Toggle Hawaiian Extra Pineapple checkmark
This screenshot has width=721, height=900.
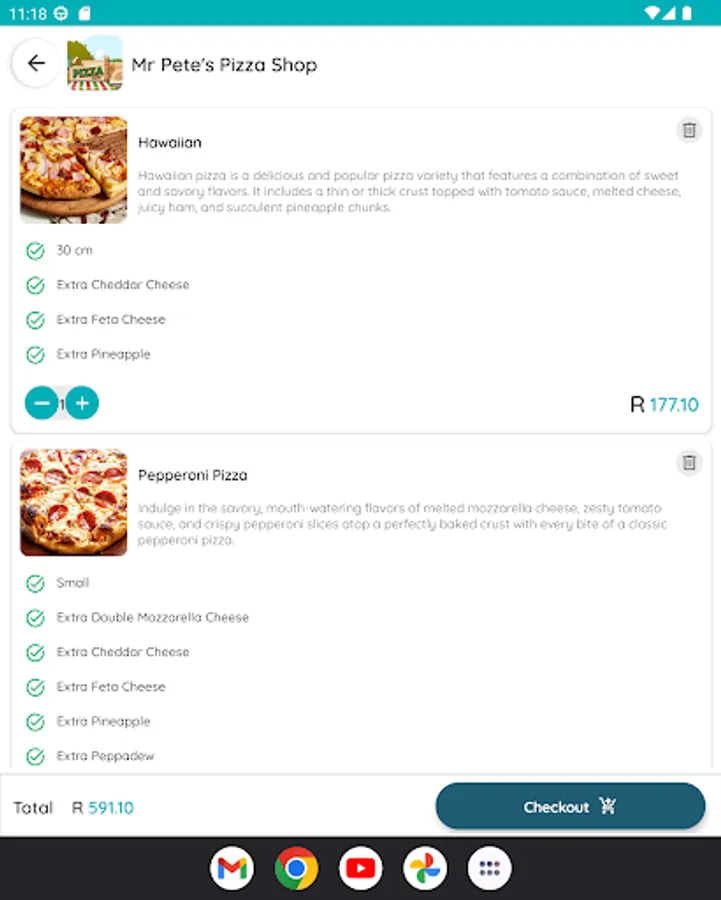pos(36,355)
